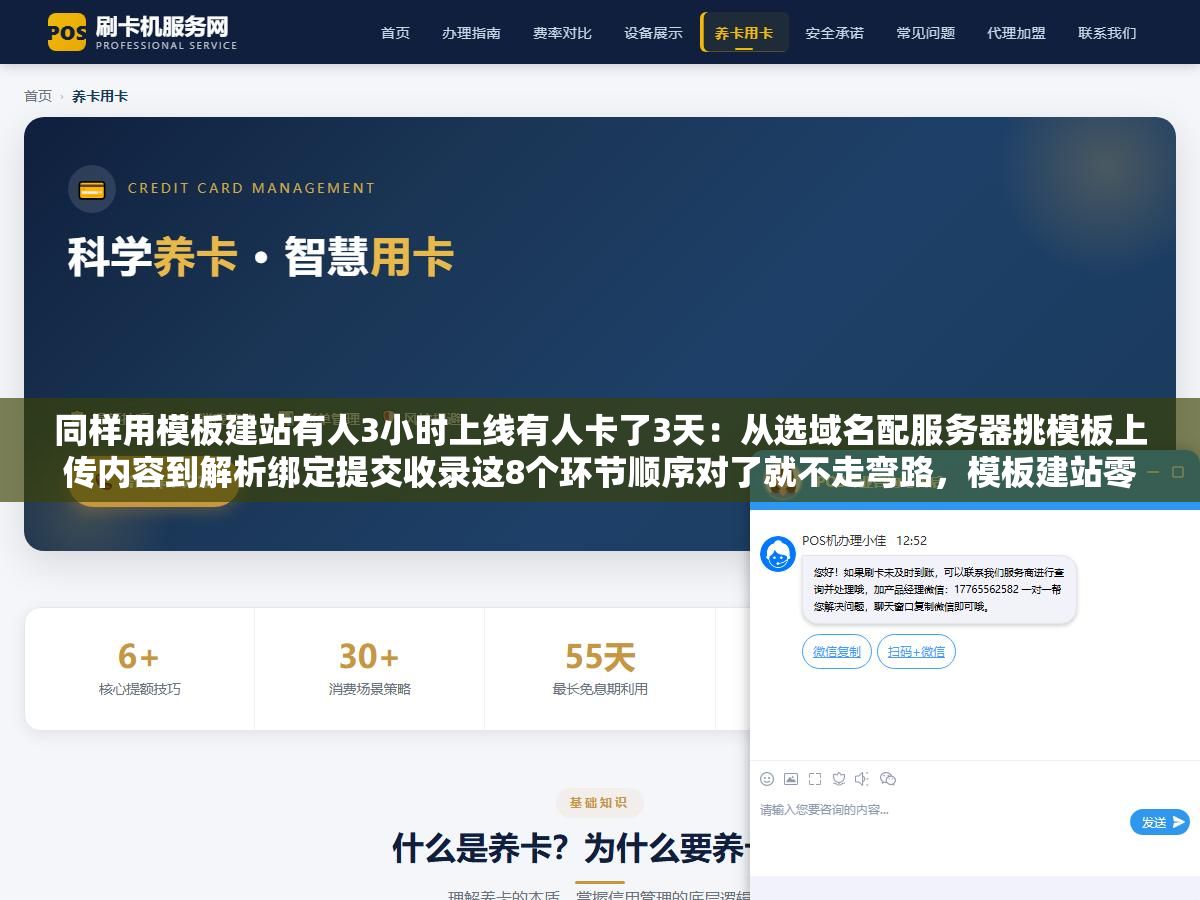Open 办理指南 navigation item
This screenshot has height=900, width=1200.
pyautogui.click(x=471, y=33)
